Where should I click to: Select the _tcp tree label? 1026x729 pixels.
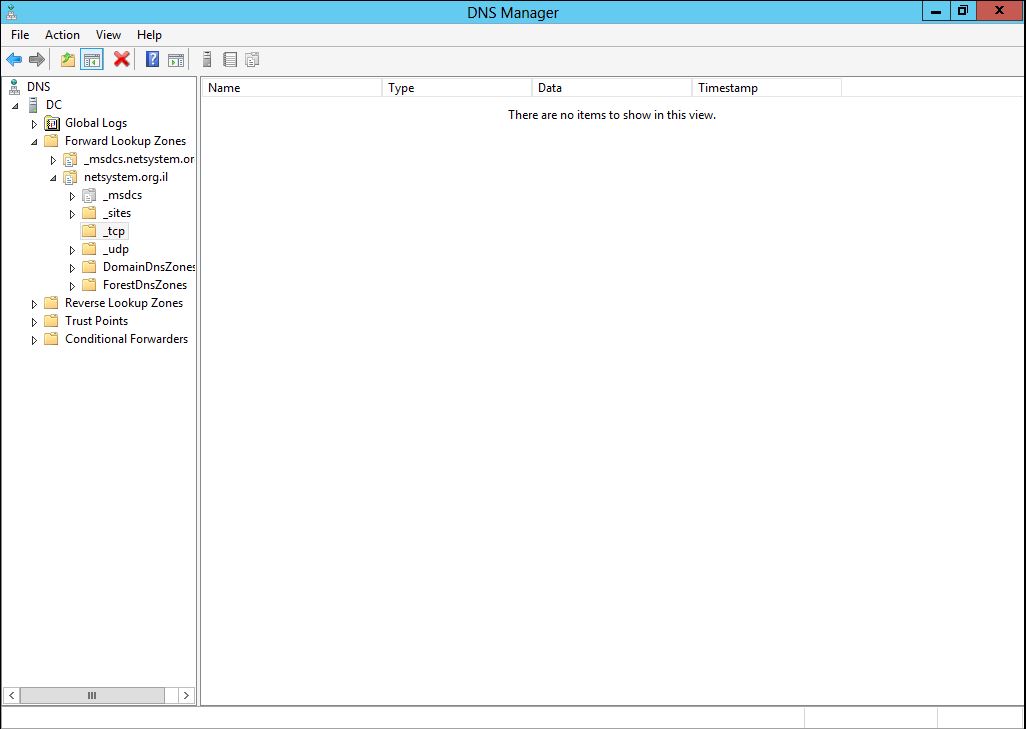(114, 231)
